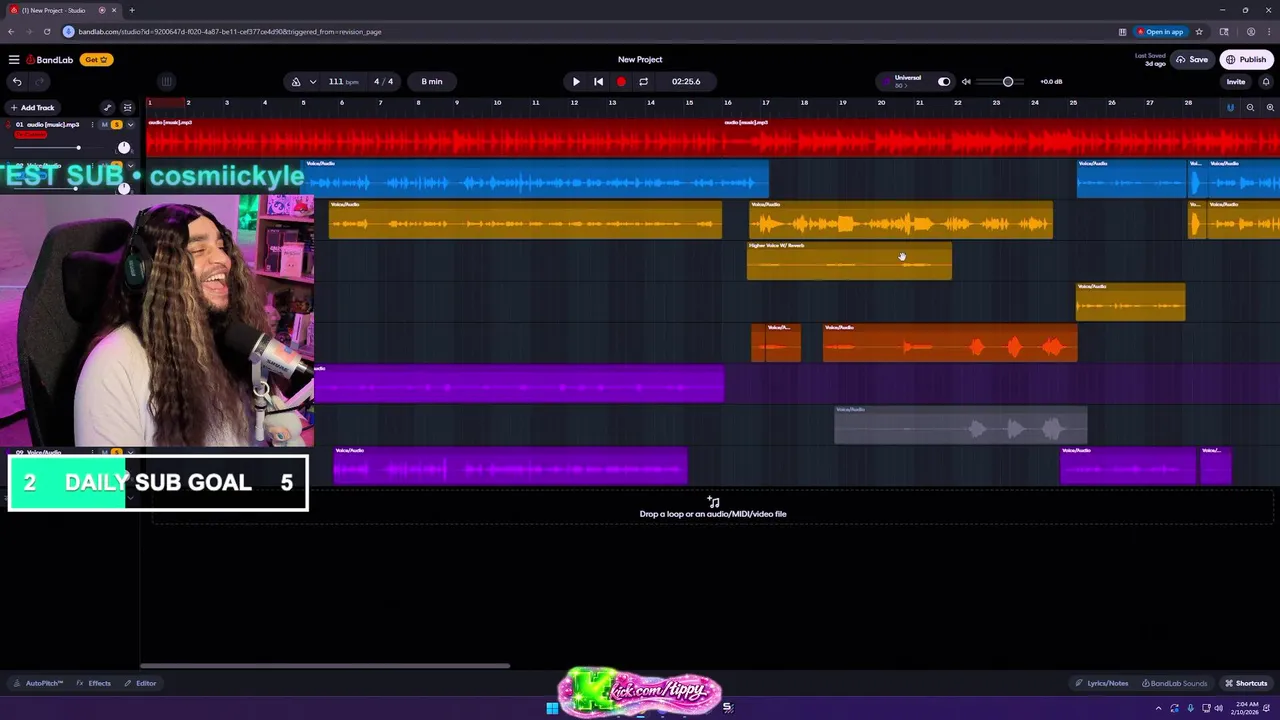The width and height of the screenshot is (1280, 720).
Task: Zoom out the timeline
Action: click(1250, 108)
